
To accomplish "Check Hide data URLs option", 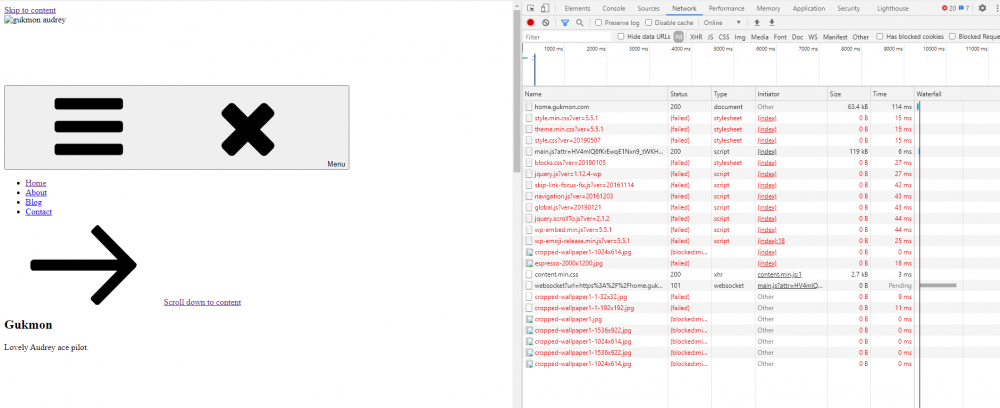I will pyautogui.click(x=621, y=36).
